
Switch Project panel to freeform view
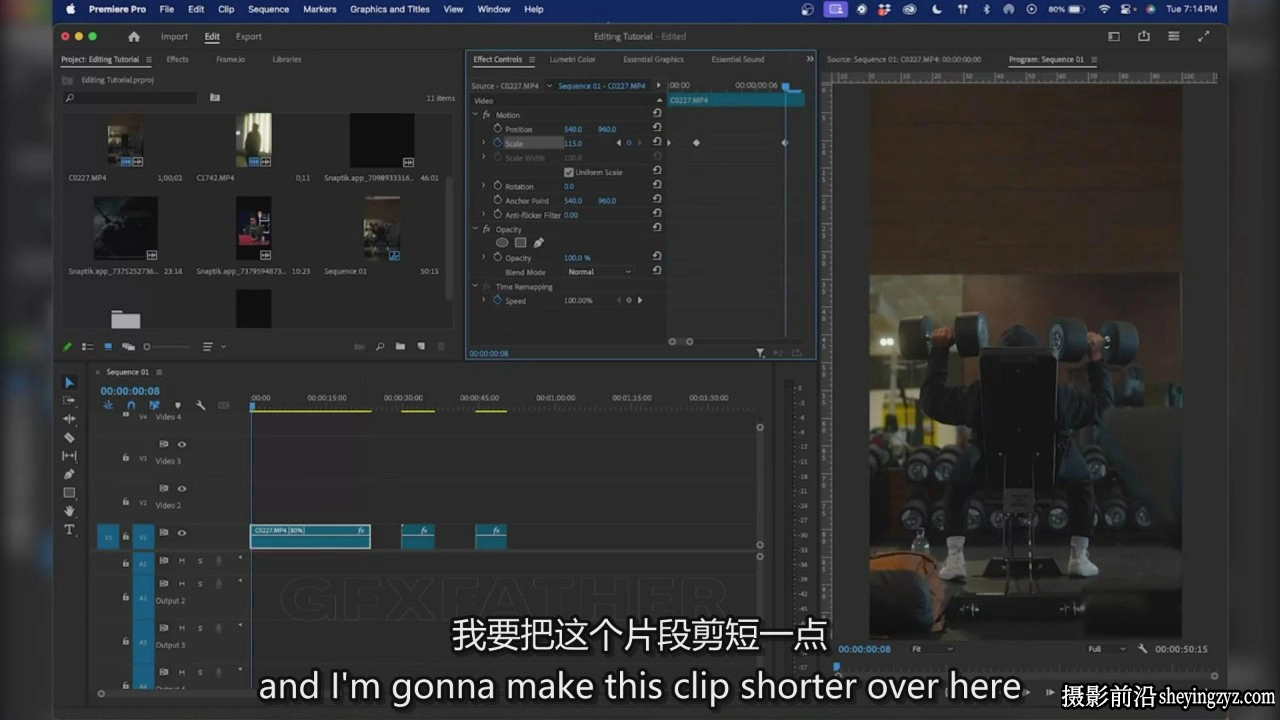point(128,347)
